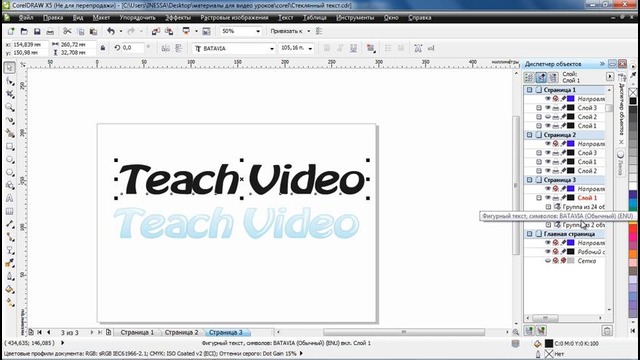
Task: Show the hidden Страница 1 Слой 2 layer
Action: 548,117
